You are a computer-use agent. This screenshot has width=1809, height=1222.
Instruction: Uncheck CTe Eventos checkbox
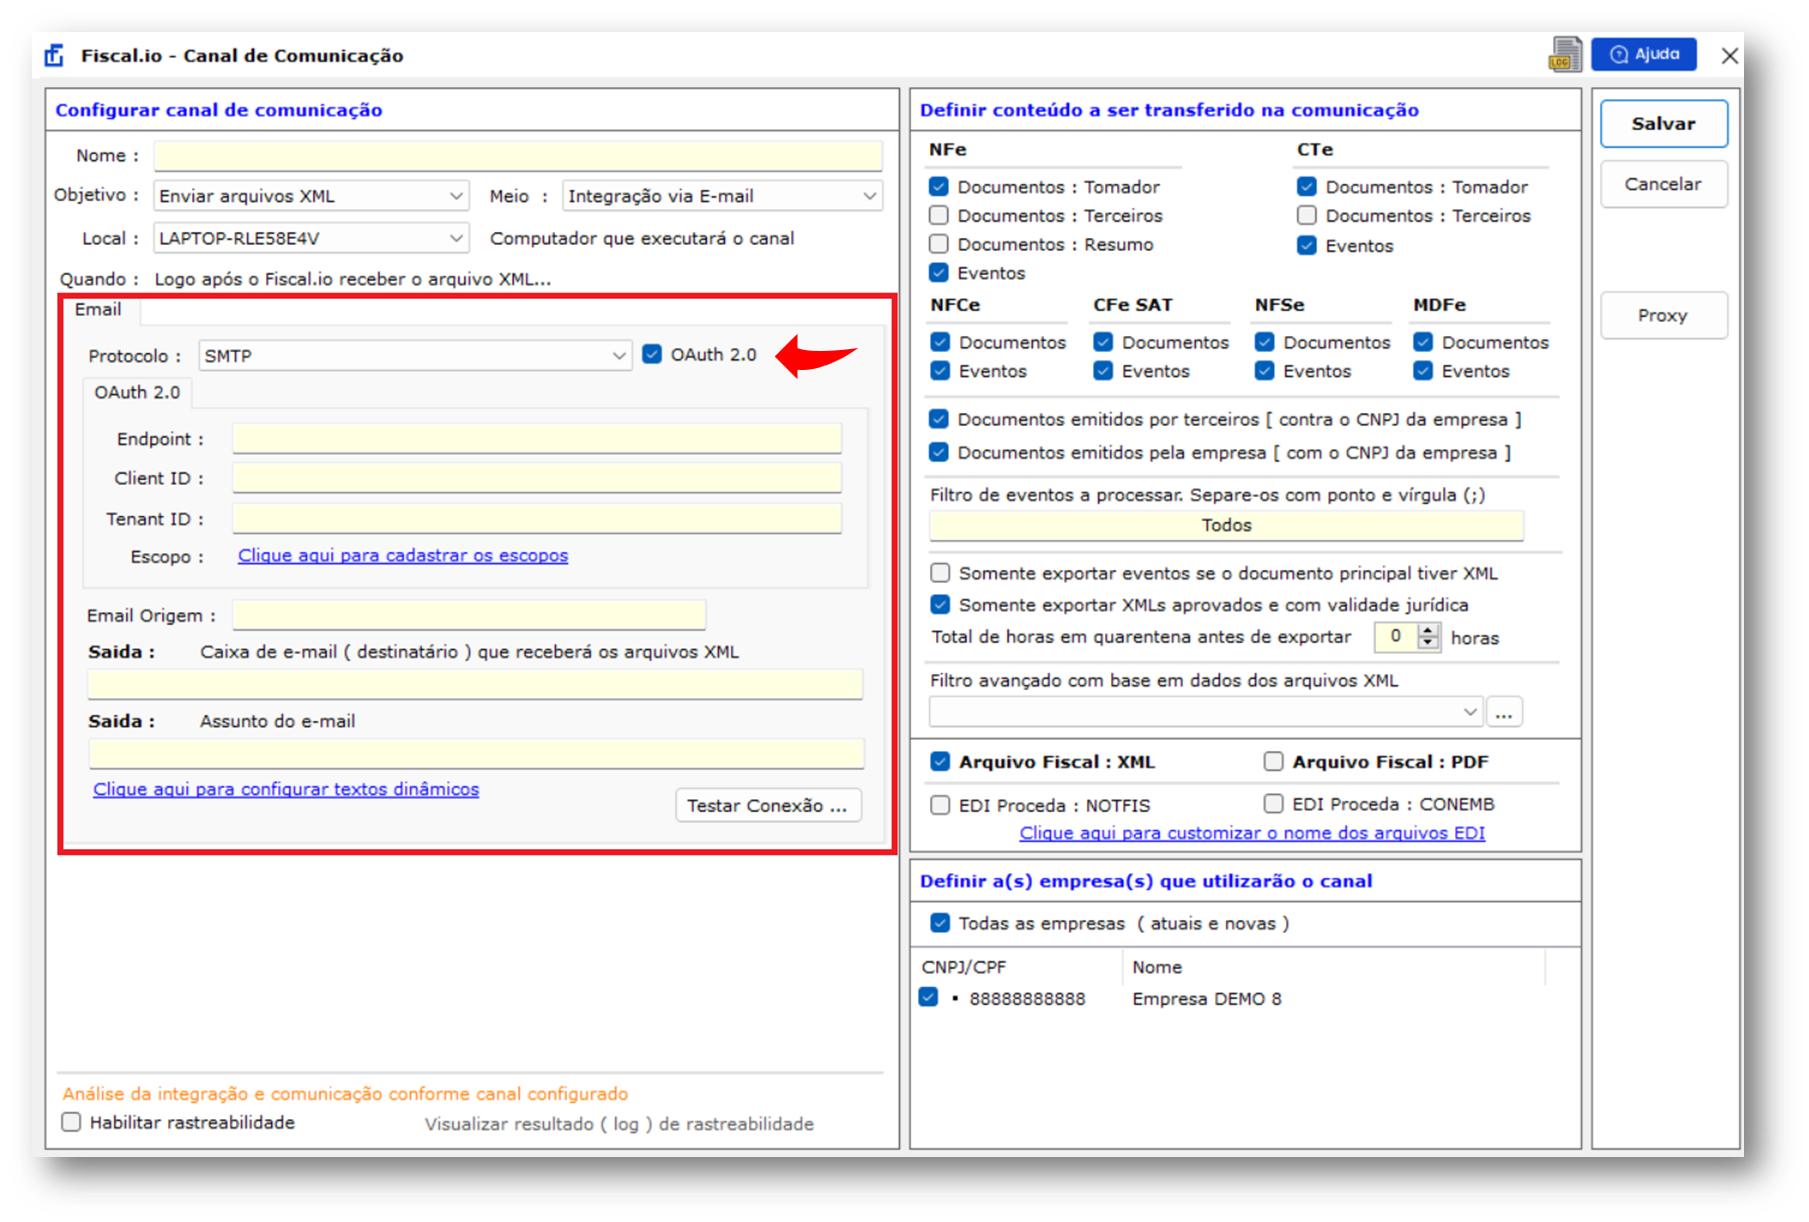point(1307,245)
